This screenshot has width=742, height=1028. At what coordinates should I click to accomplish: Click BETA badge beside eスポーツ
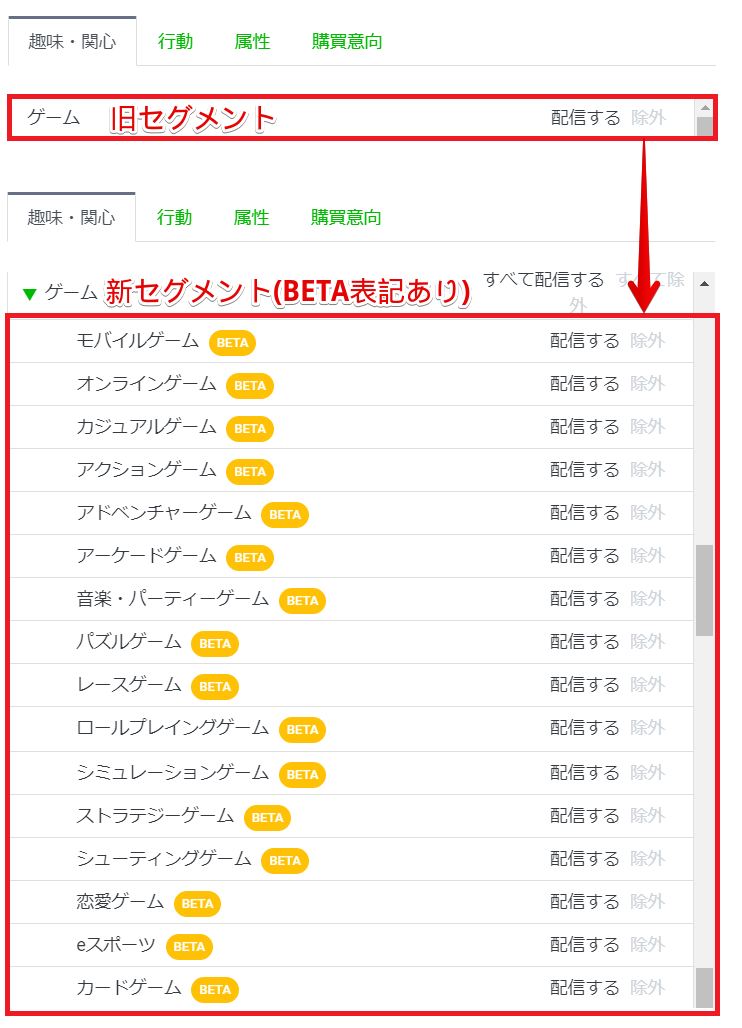click(189, 946)
